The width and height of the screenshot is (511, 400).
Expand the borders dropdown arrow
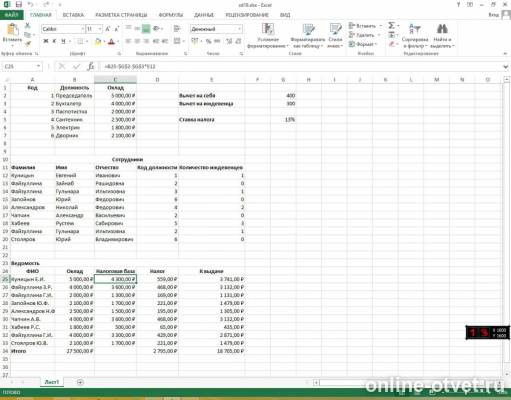(x=87, y=41)
